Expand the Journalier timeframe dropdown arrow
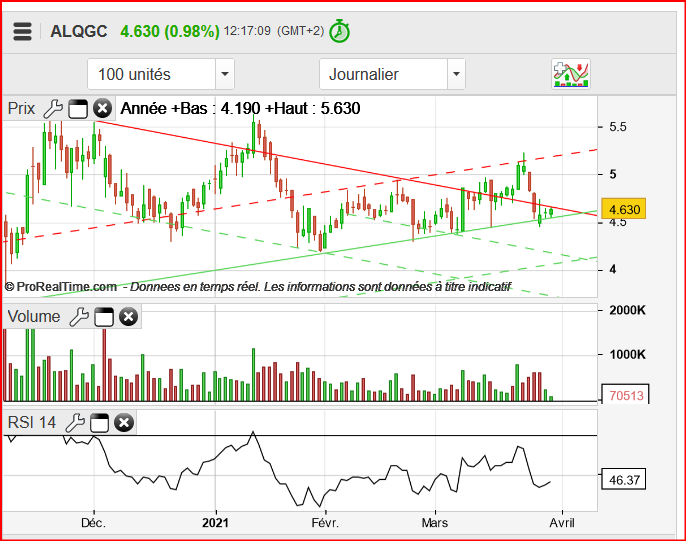Image resolution: width=686 pixels, height=541 pixels. click(x=456, y=74)
